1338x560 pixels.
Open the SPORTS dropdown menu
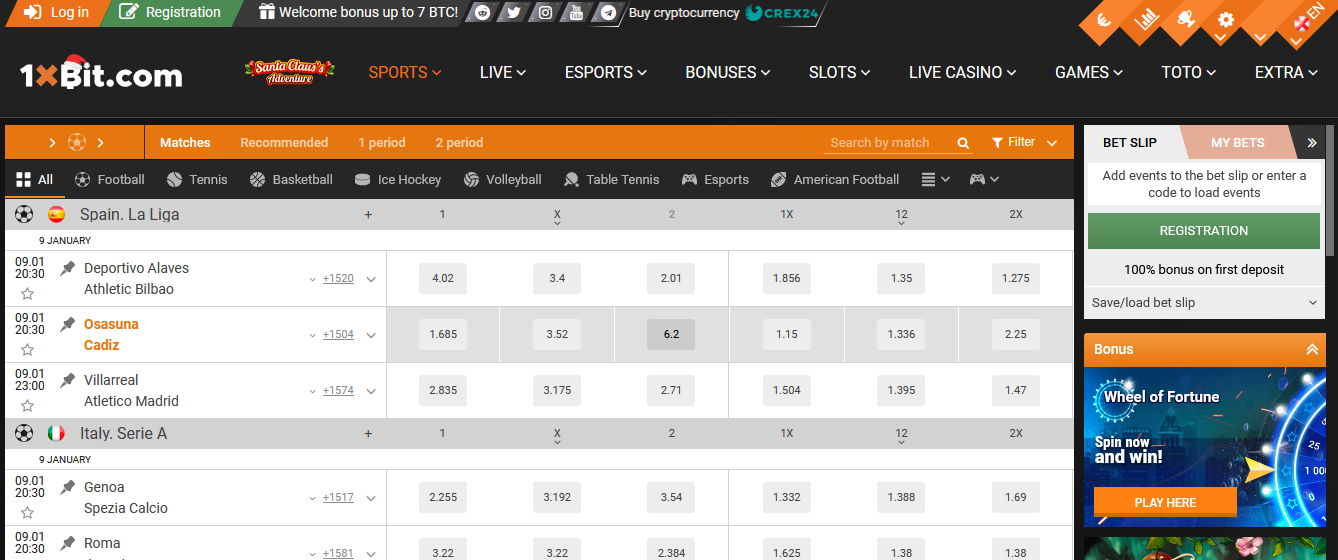(405, 72)
